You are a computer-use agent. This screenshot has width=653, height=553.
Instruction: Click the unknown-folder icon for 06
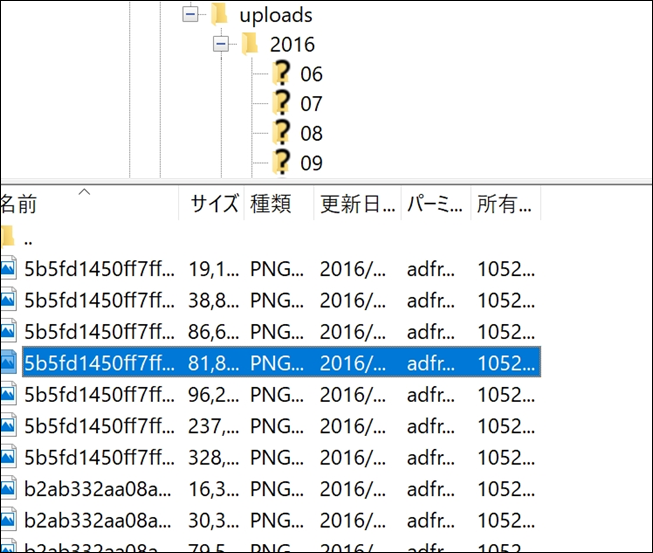click(282, 73)
